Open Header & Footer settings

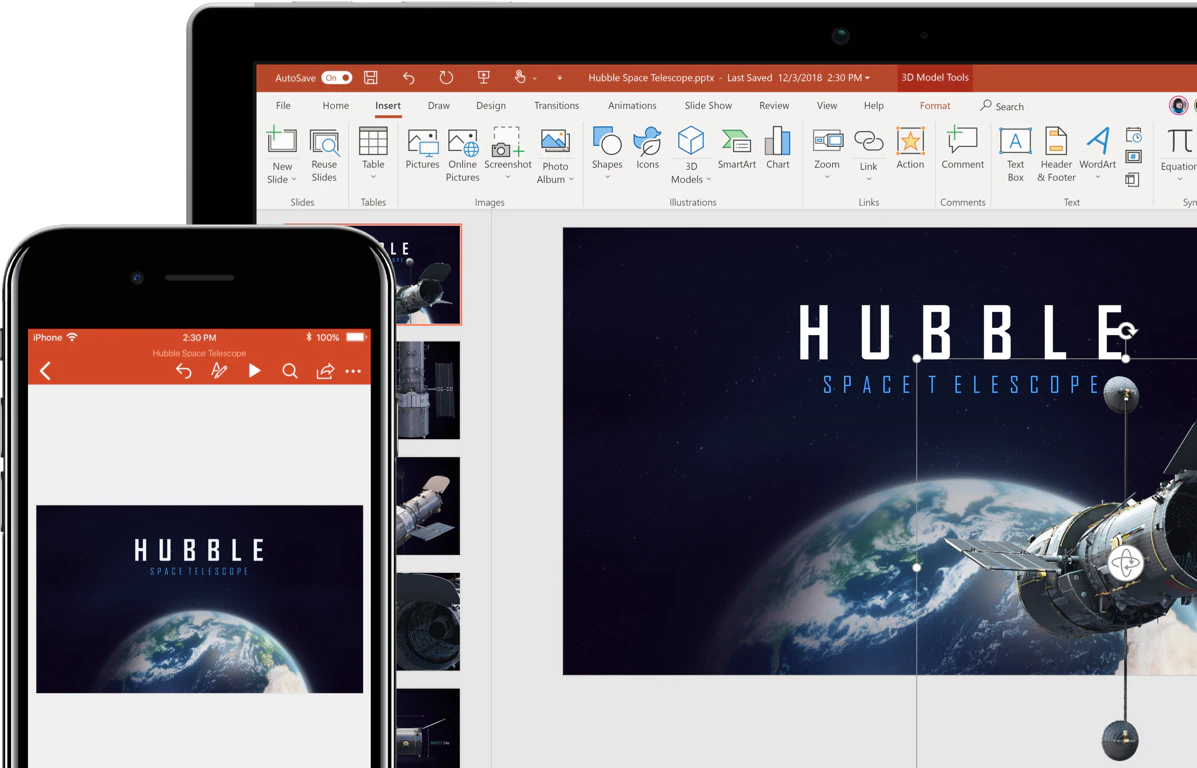(x=1057, y=155)
